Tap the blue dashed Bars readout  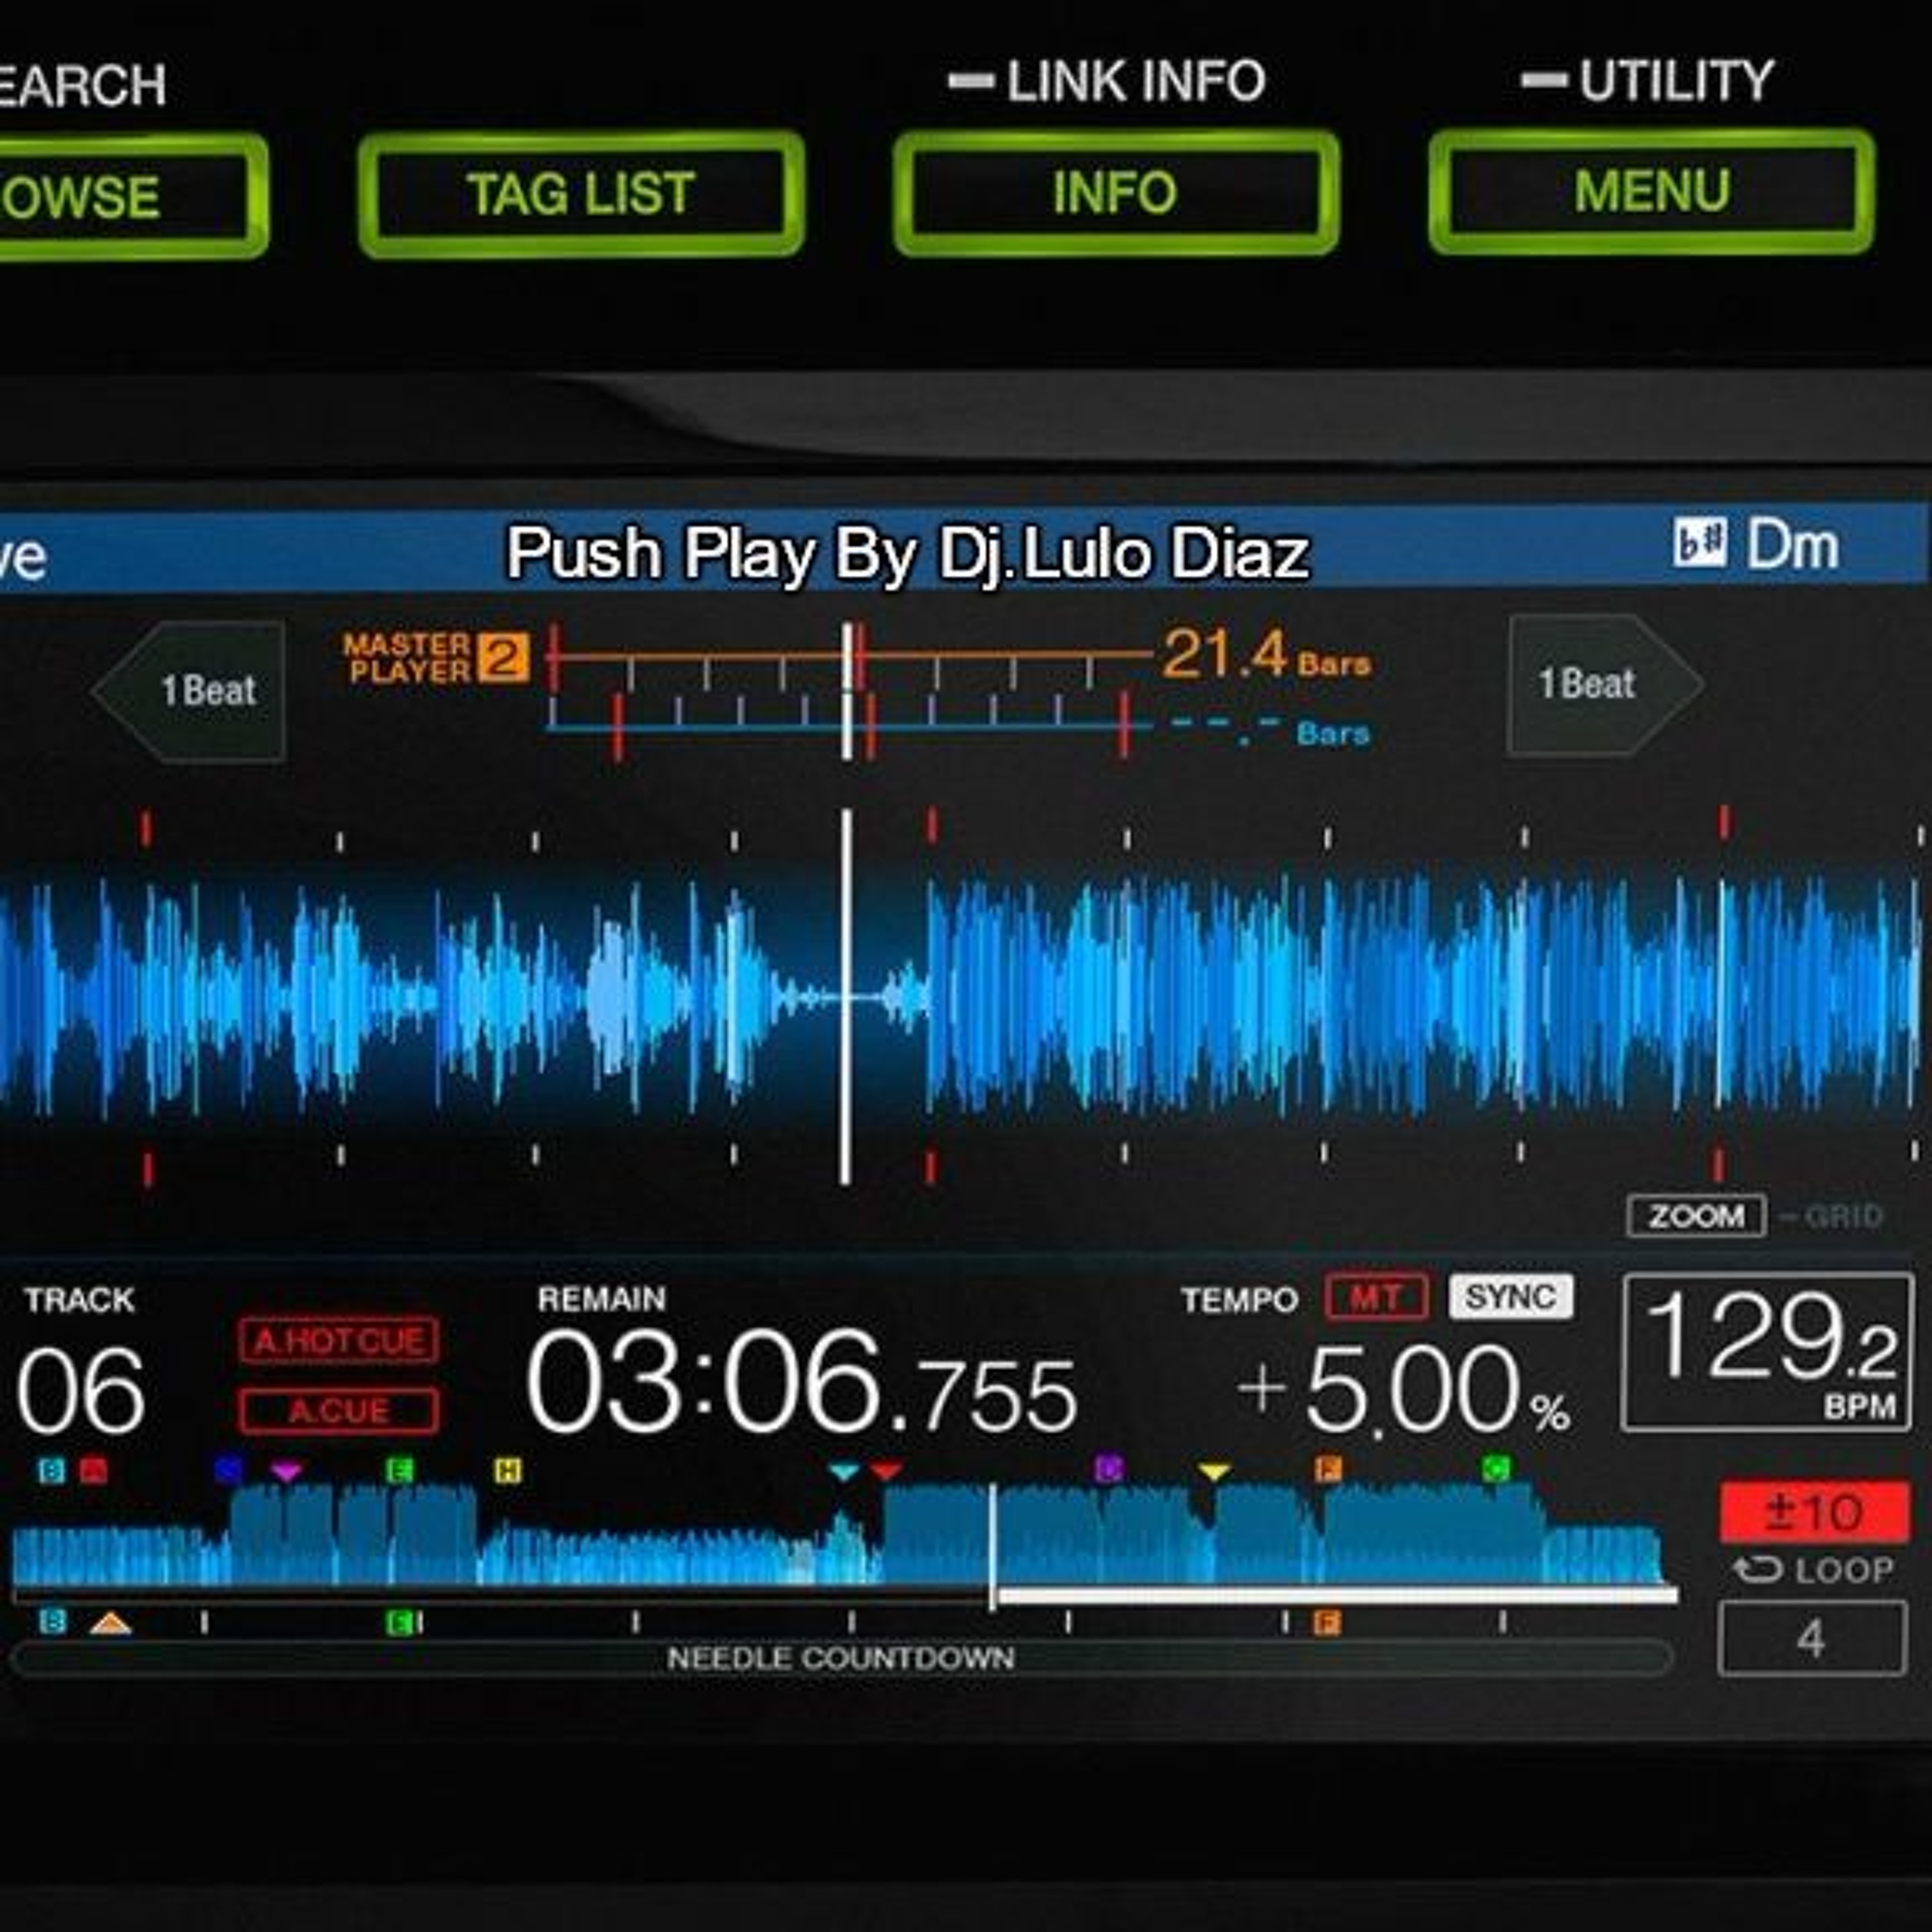[x=1270, y=732]
